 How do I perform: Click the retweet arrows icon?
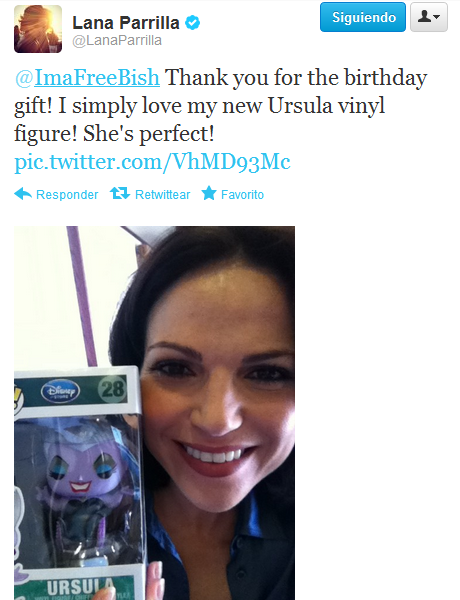click(x=120, y=193)
